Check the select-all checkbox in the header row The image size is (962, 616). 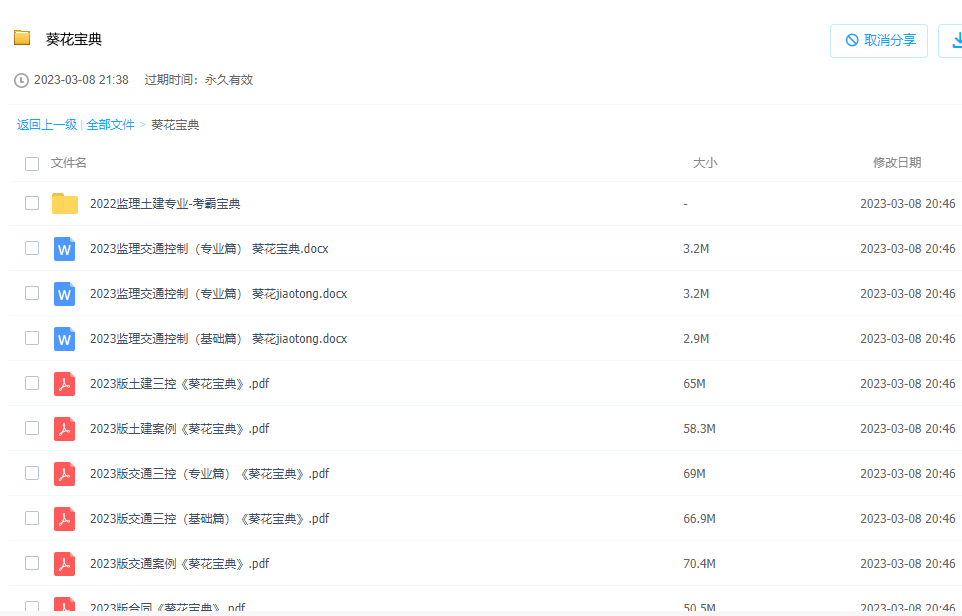31,162
